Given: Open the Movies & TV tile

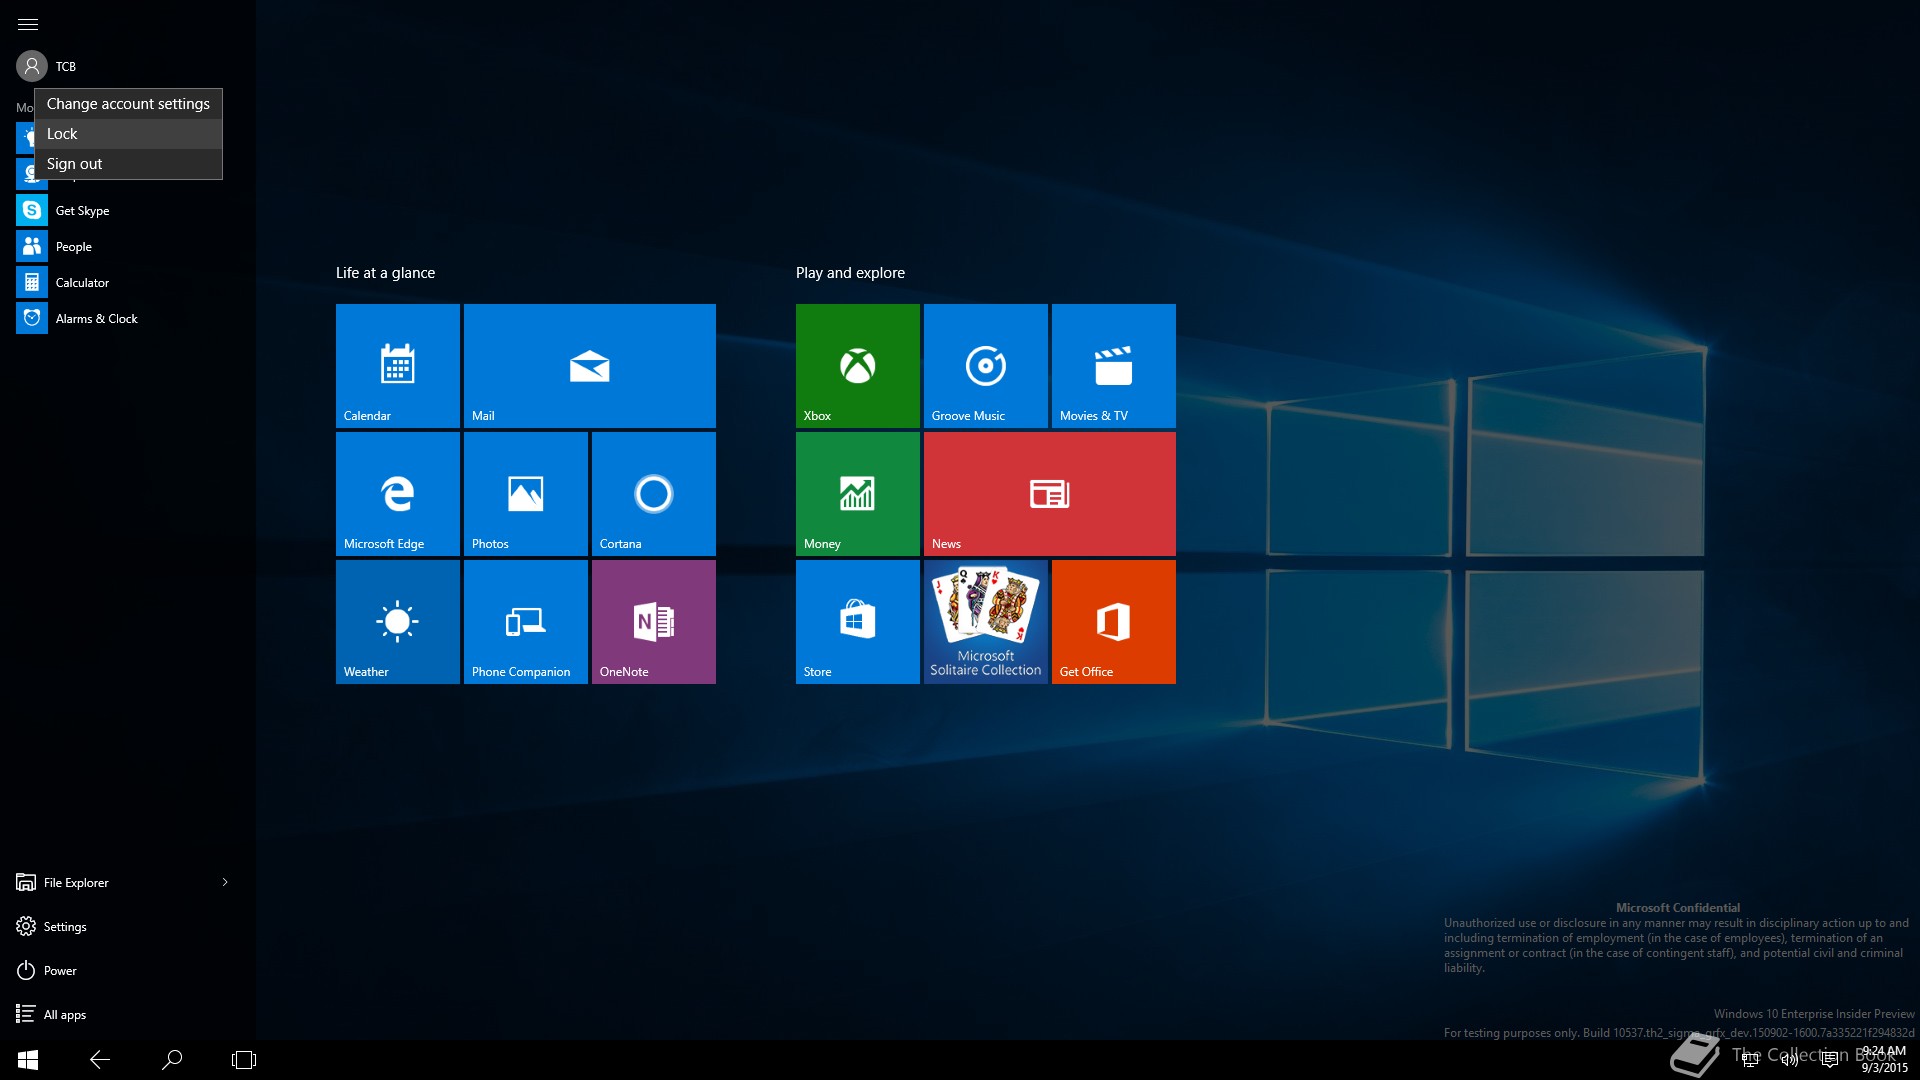Looking at the screenshot, I should [1114, 366].
